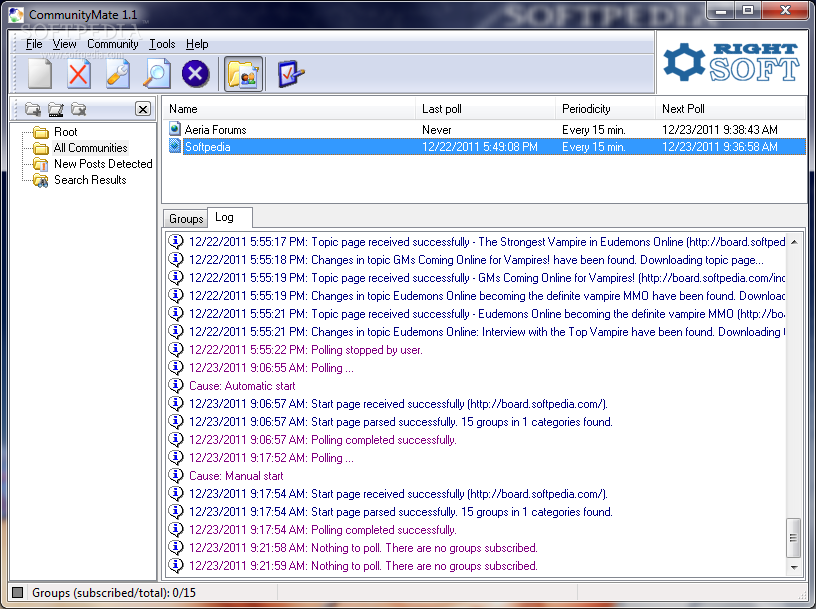The height and width of the screenshot is (609, 816).
Task: Click the checkmark options toolbar icon
Action: (x=290, y=74)
